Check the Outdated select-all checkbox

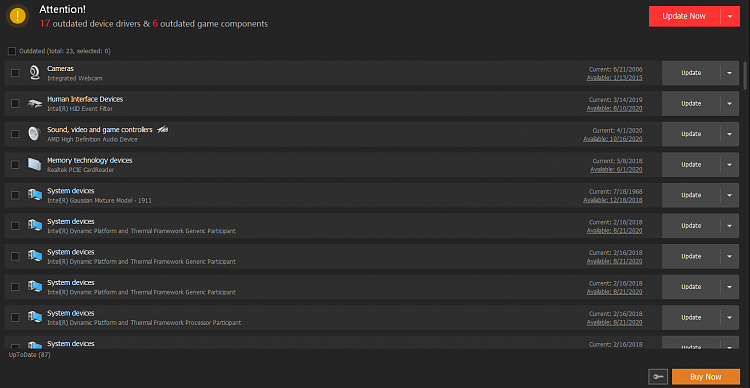[12, 51]
